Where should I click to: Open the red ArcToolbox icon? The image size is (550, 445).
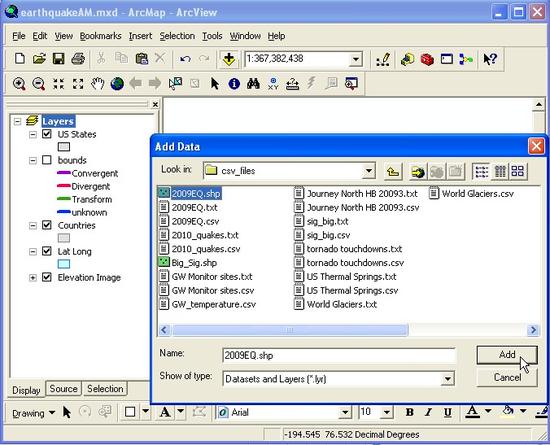[x=427, y=59]
